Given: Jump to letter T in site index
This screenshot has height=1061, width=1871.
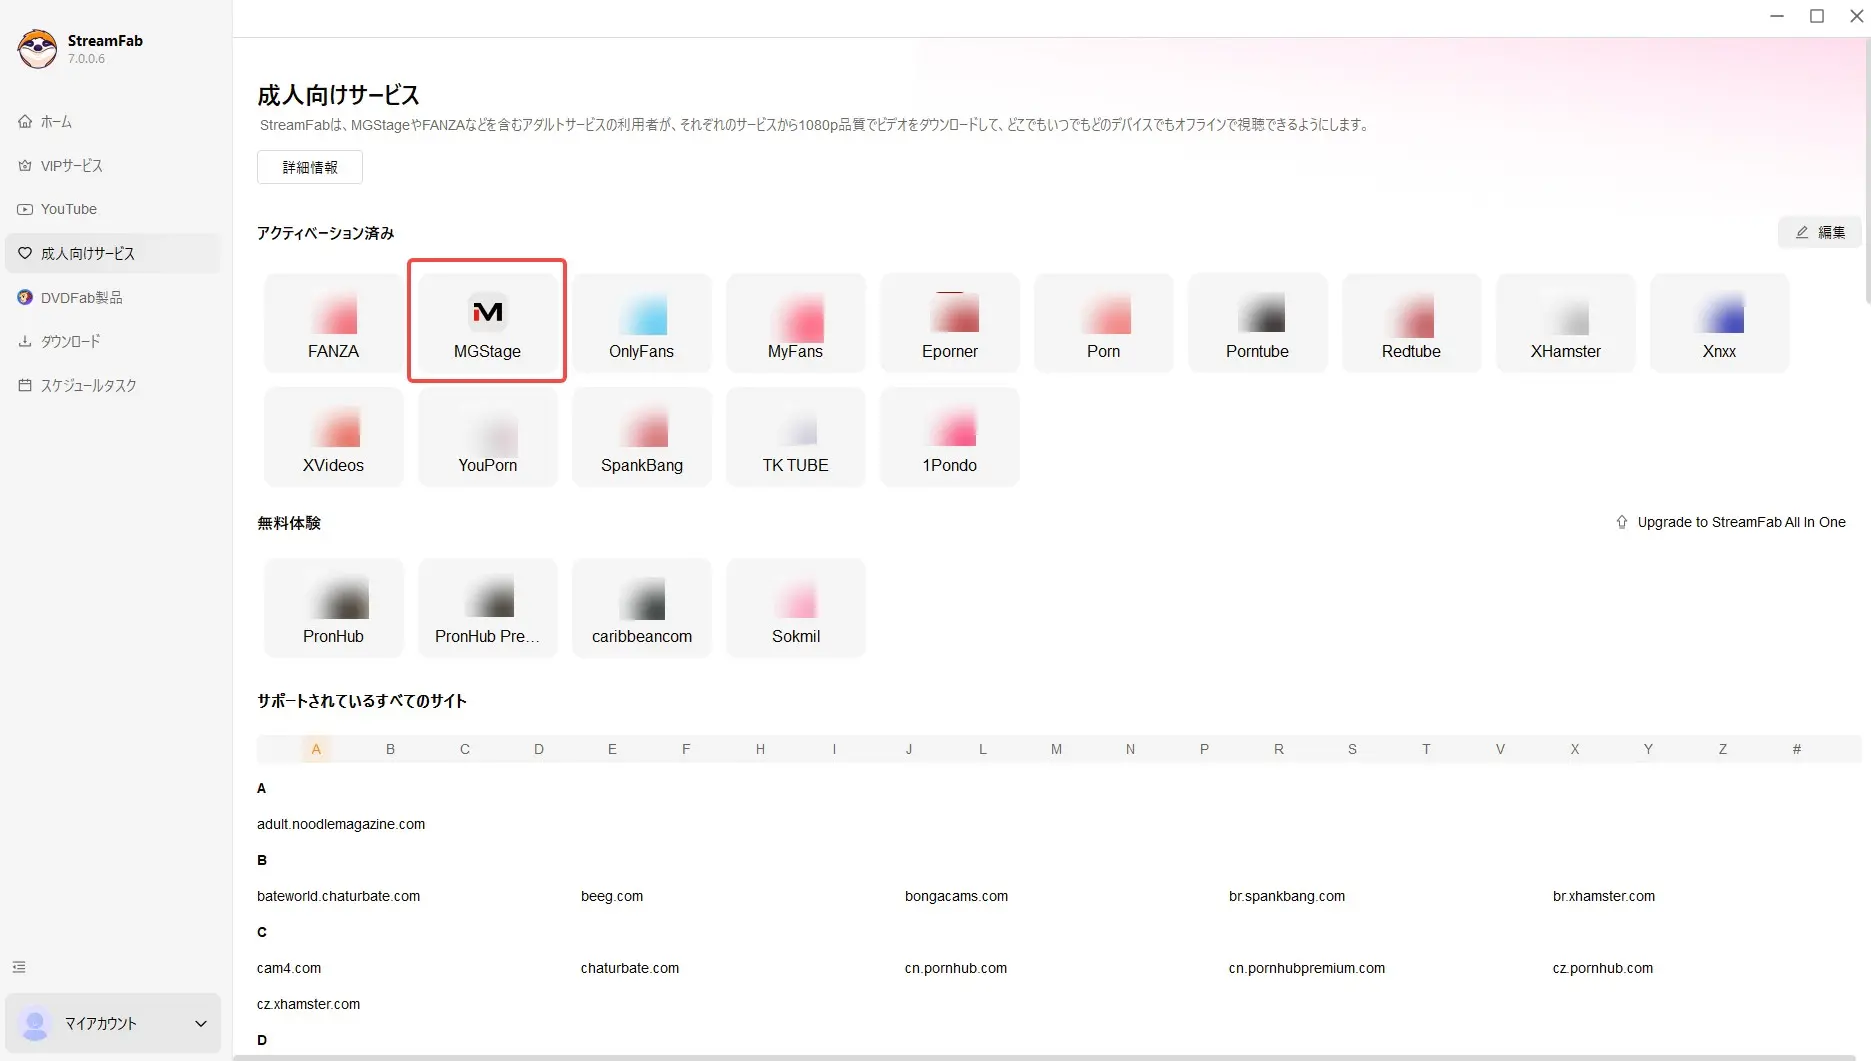Looking at the screenshot, I should [x=1426, y=749].
